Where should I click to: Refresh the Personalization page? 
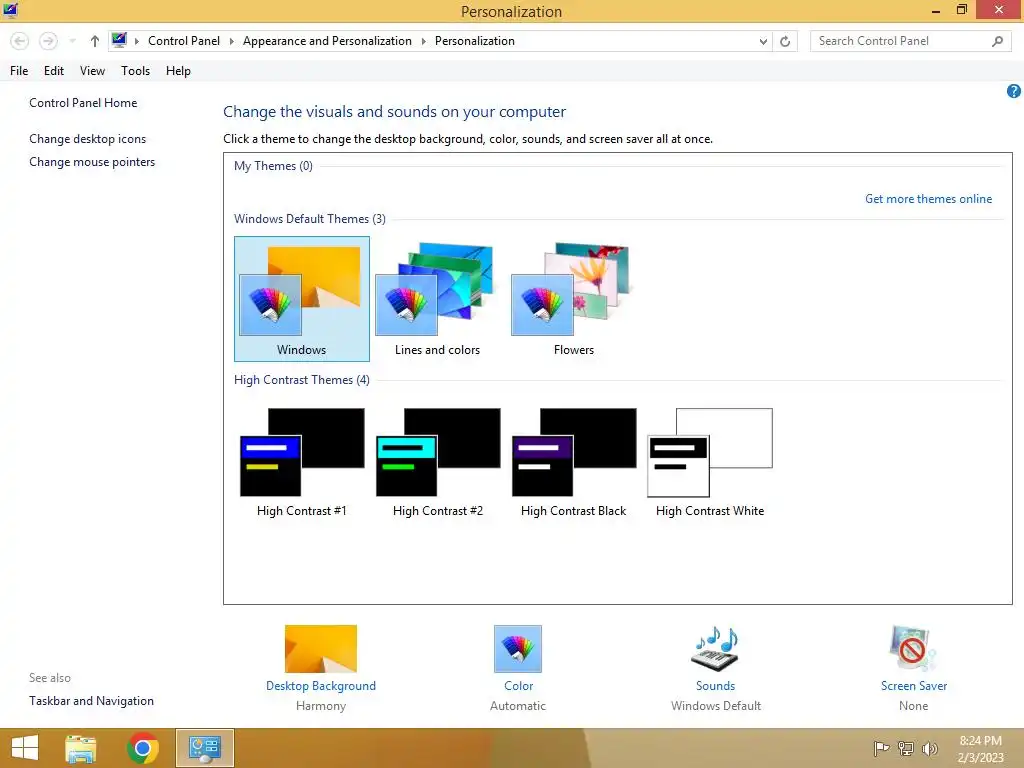(785, 41)
